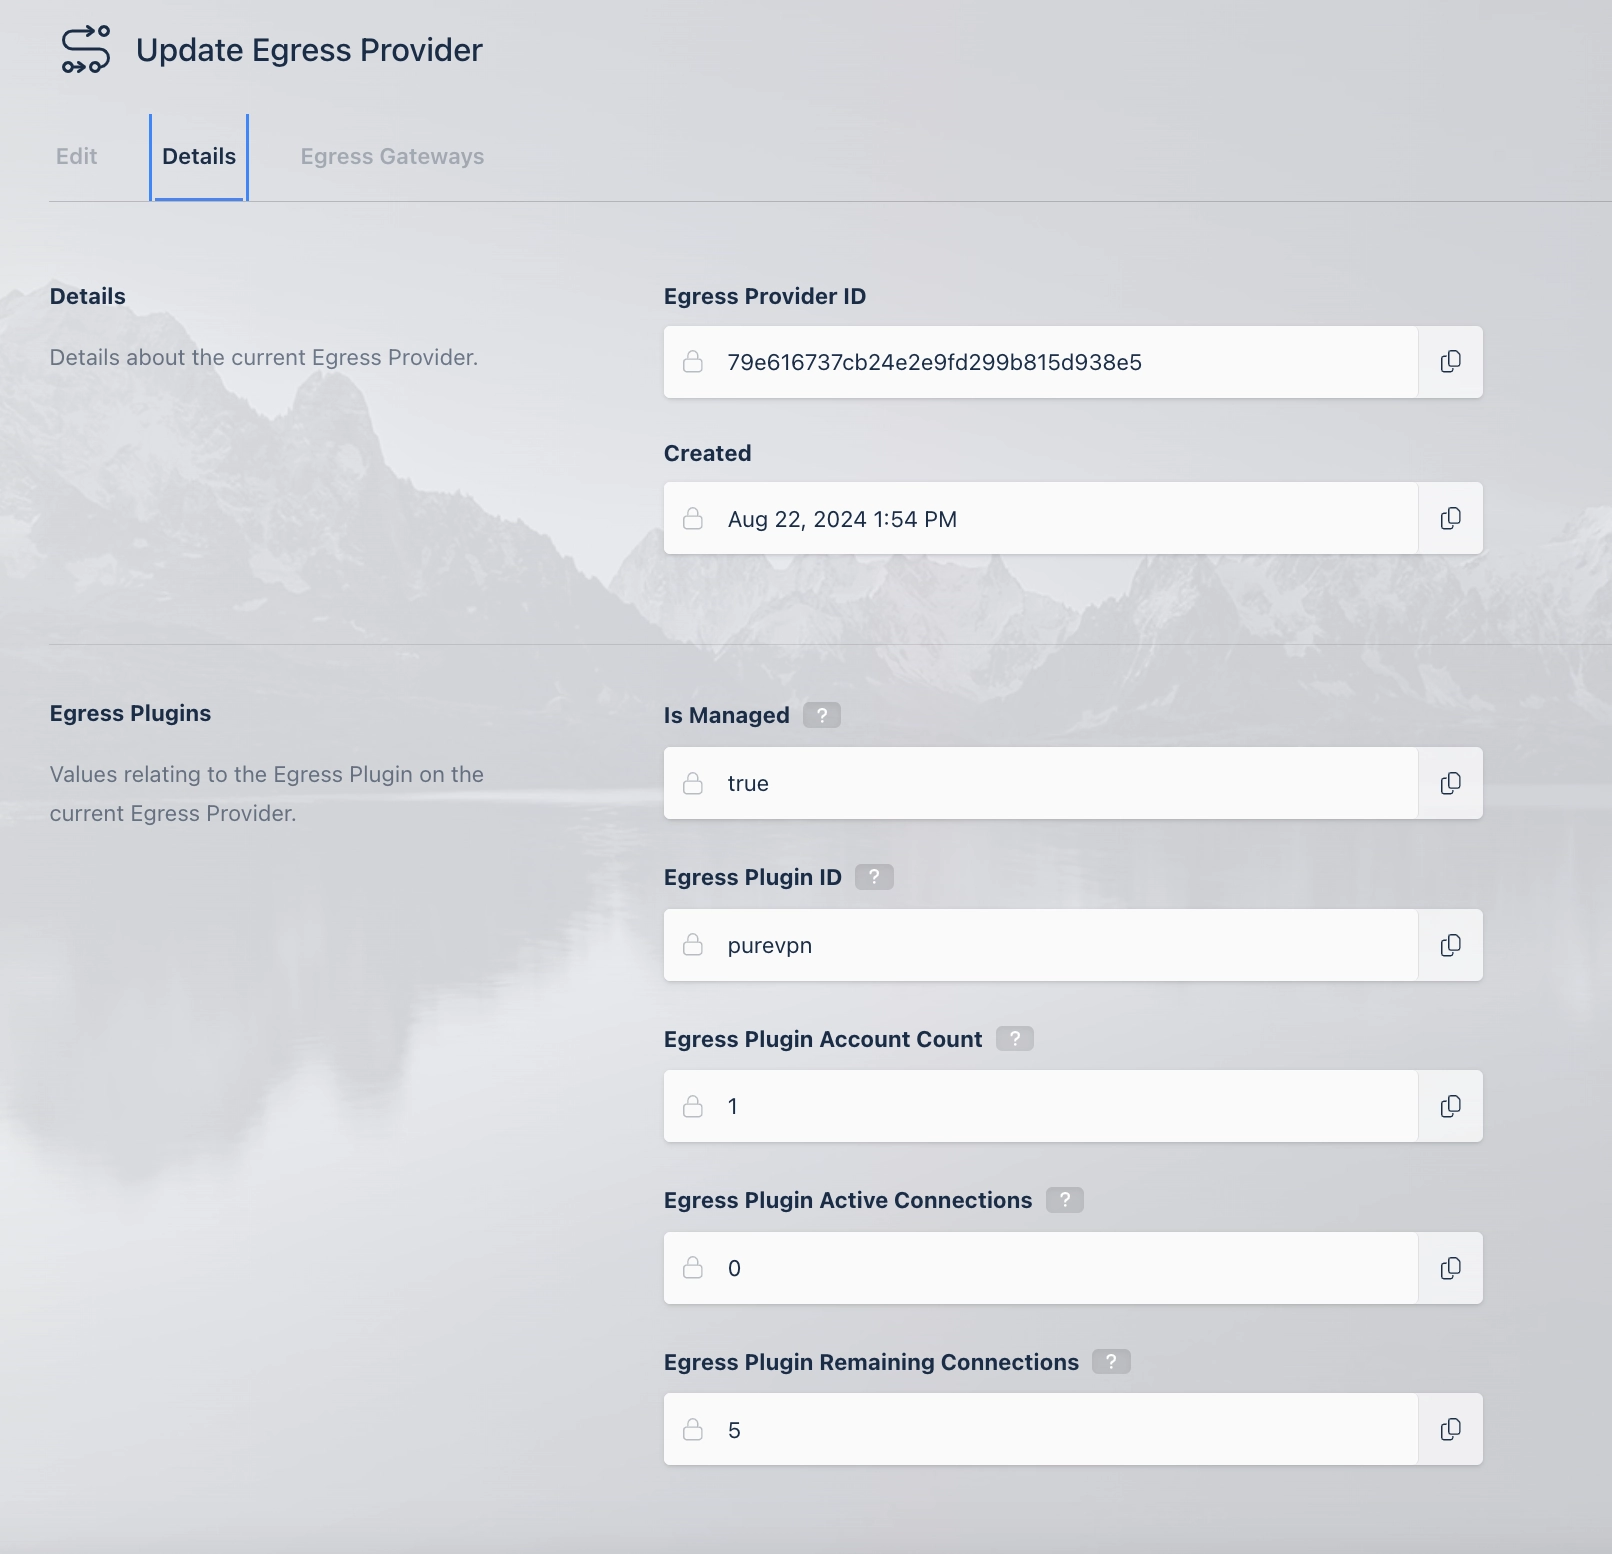The height and width of the screenshot is (1554, 1612).
Task: Click the Egress Plugin Account Count question mark
Action: point(1016,1039)
